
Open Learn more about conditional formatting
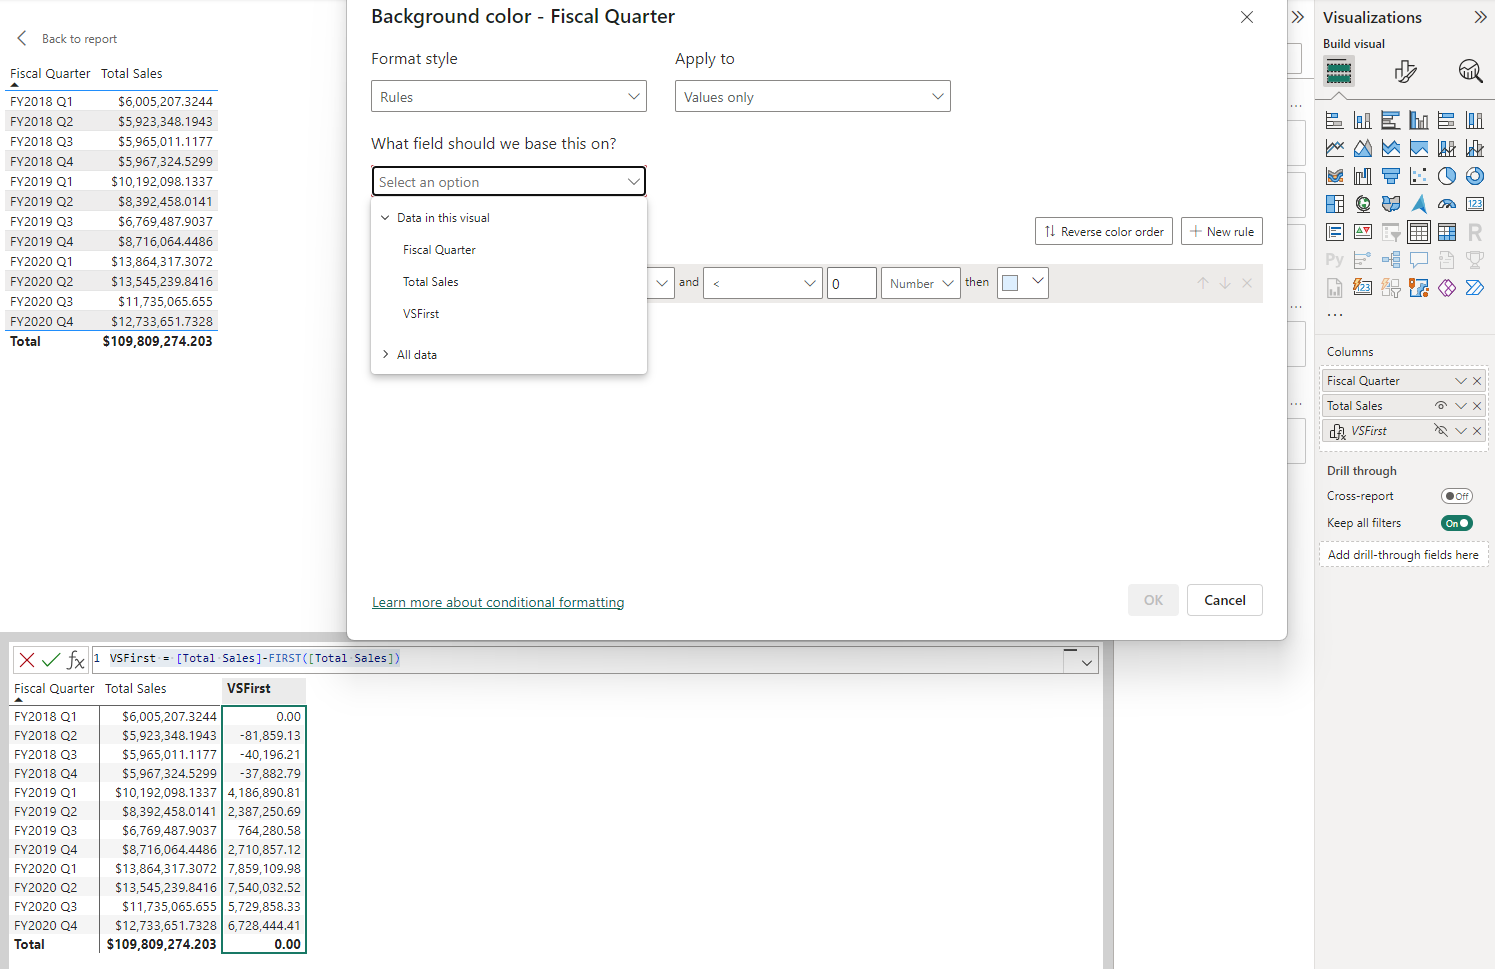(x=498, y=602)
